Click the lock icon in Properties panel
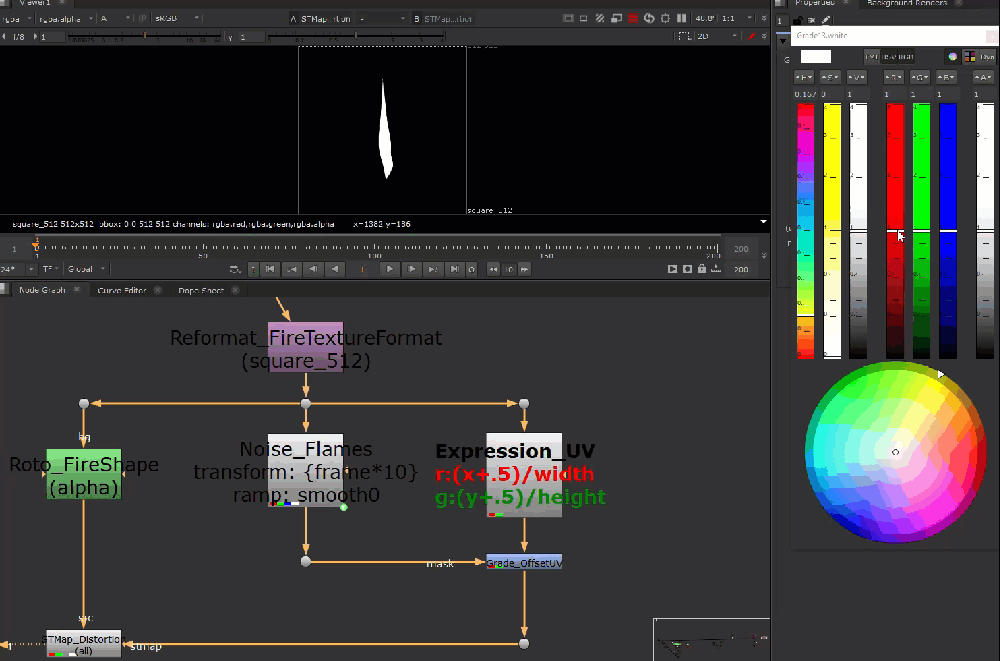1000x661 pixels. point(797,20)
